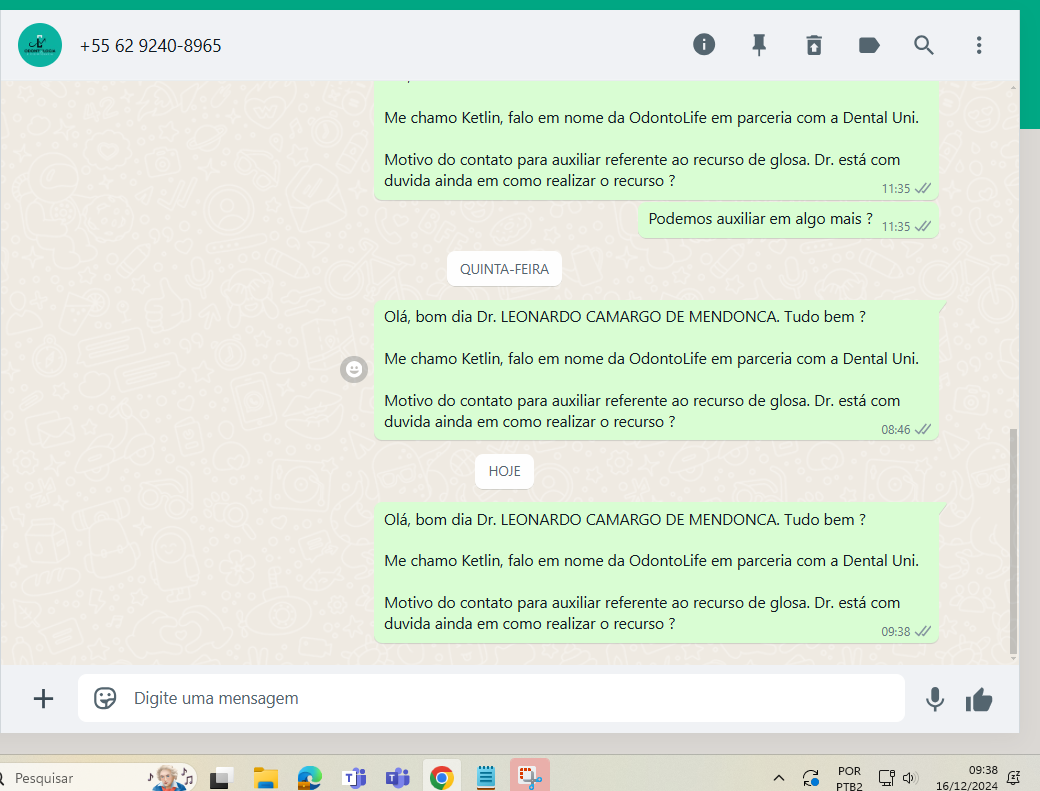Click the QUINTA-FEIRA date label
The height and width of the screenshot is (791, 1040).
tap(504, 269)
